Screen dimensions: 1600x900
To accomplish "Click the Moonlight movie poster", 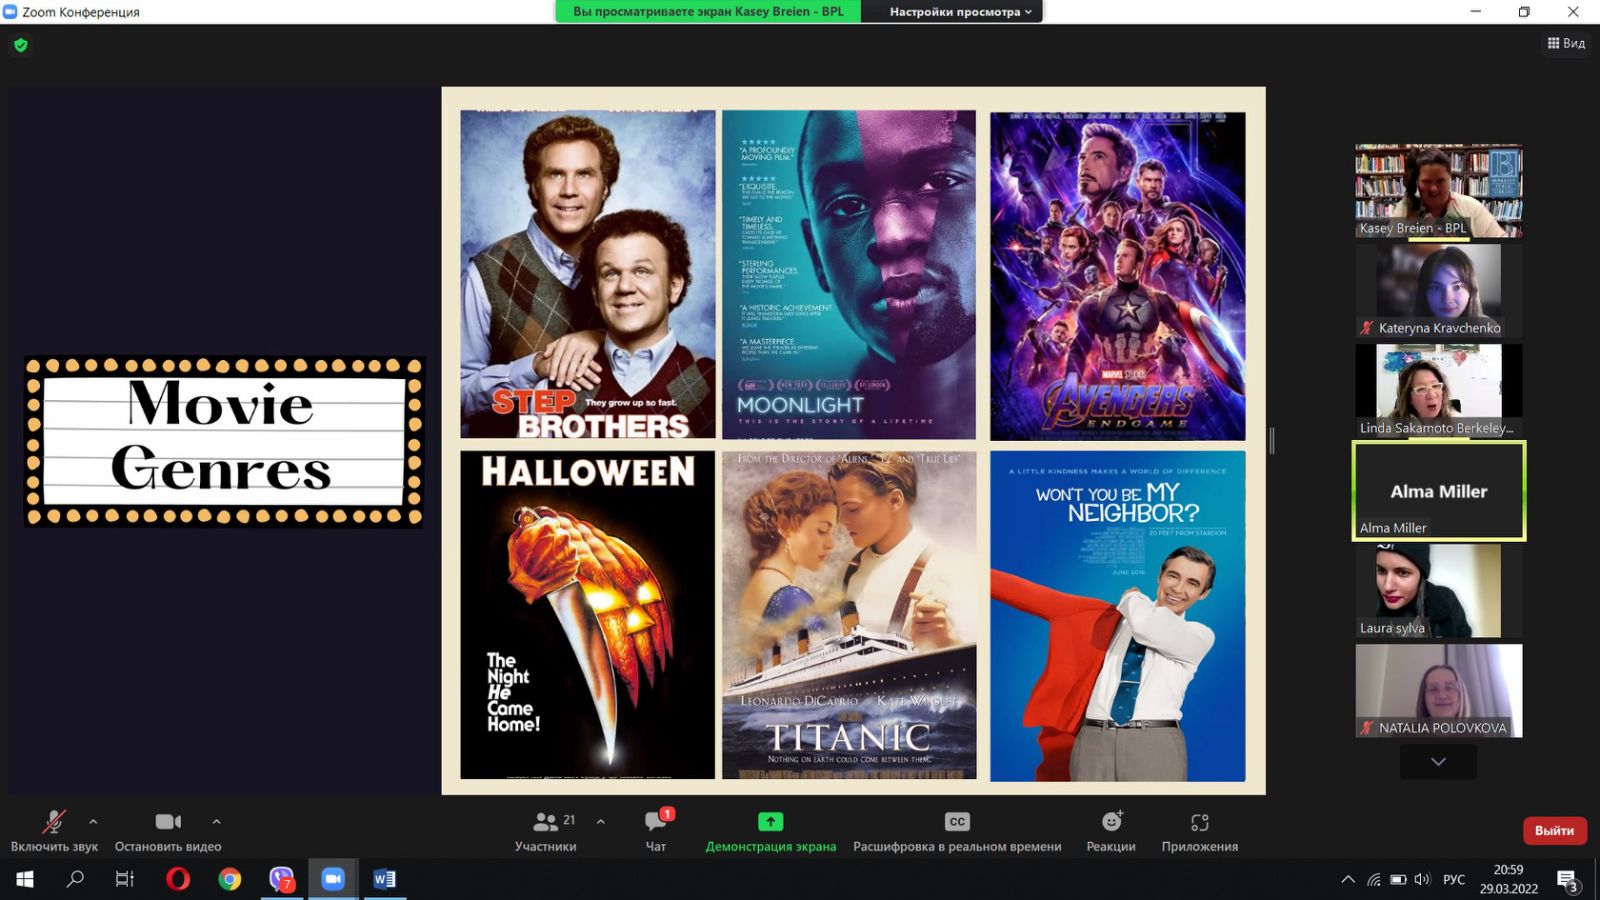I will [849, 274].
